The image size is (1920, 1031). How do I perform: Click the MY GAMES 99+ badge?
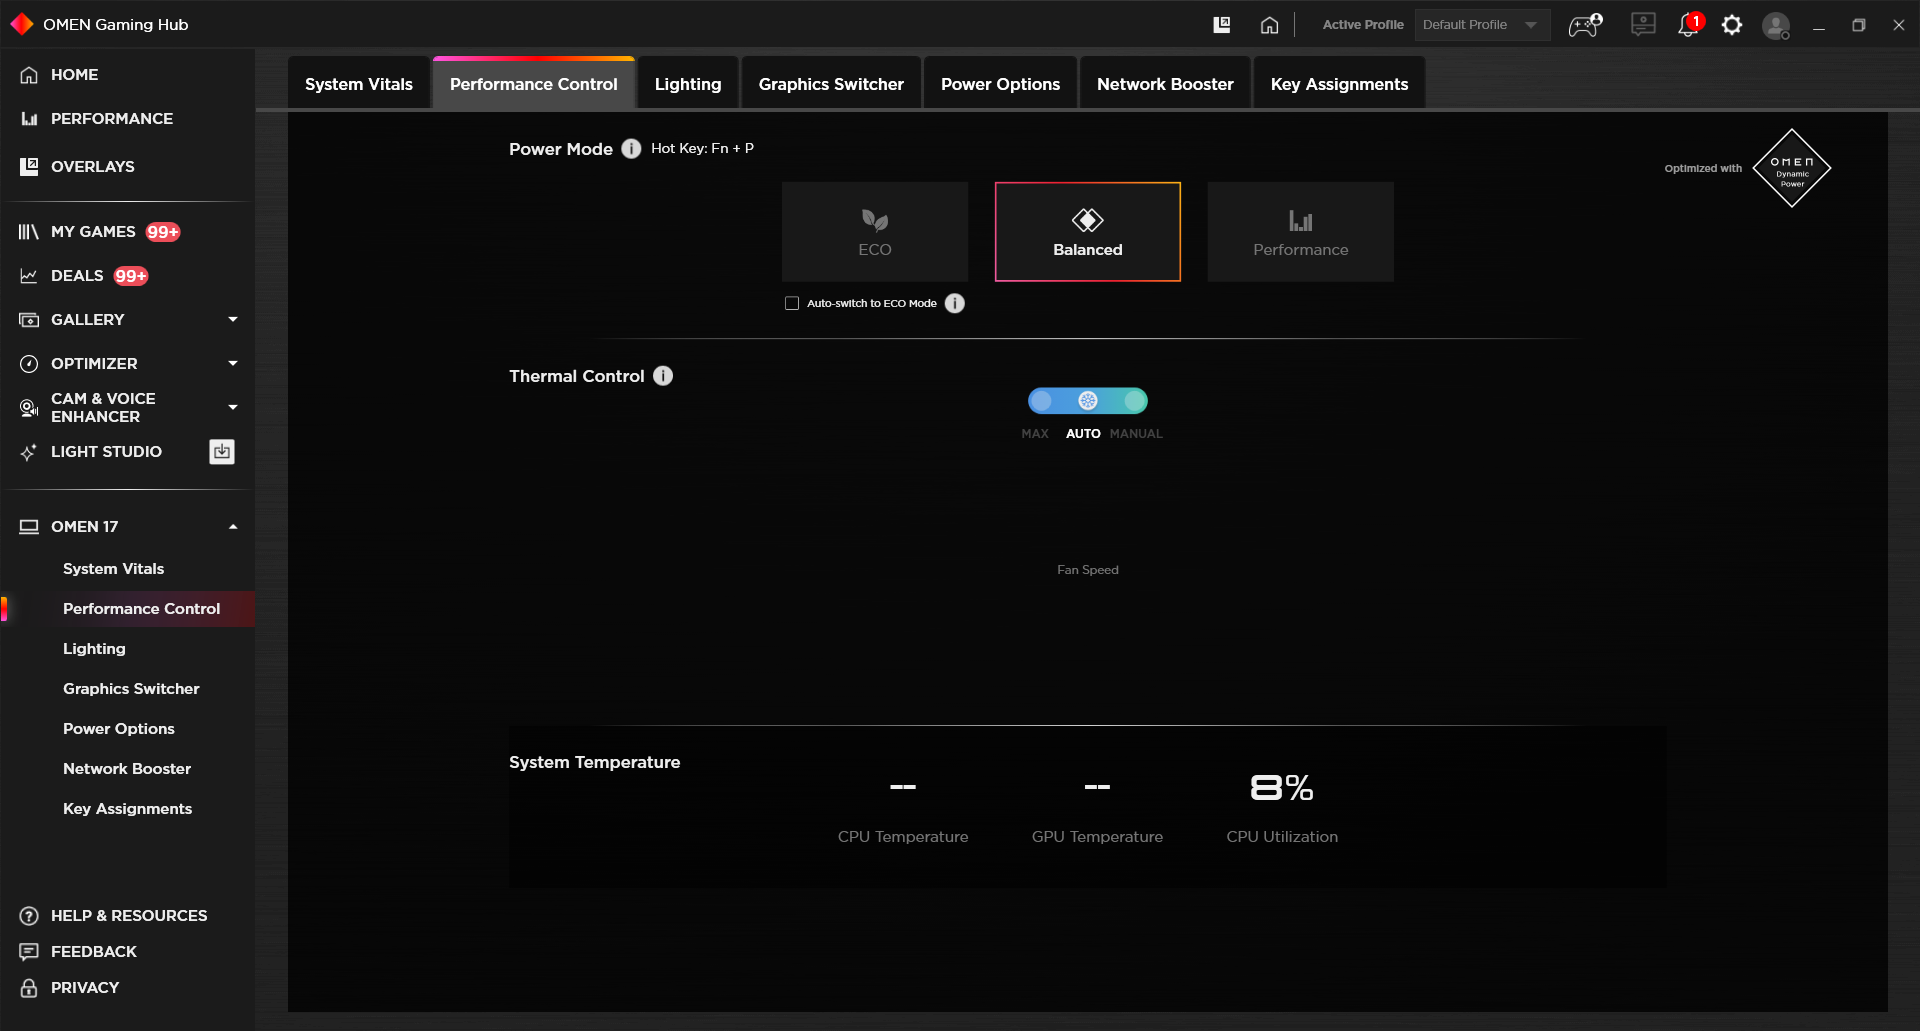coord(163,232)
